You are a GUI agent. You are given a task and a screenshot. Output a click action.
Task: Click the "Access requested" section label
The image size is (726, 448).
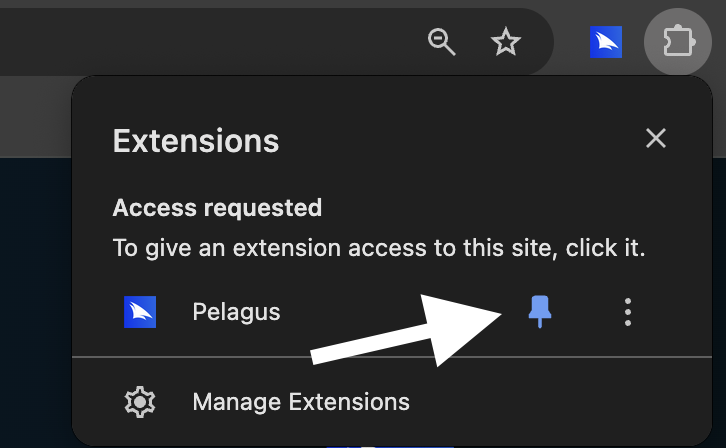[x=217, y=208]
